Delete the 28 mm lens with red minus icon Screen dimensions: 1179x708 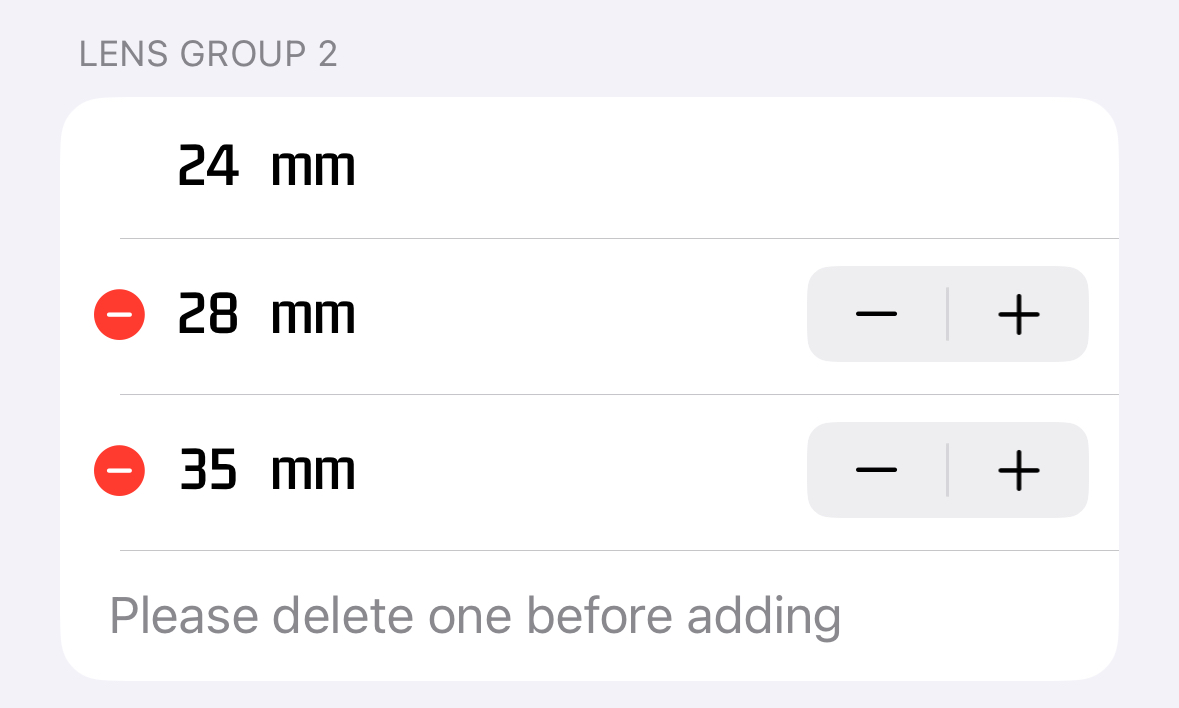120,314
